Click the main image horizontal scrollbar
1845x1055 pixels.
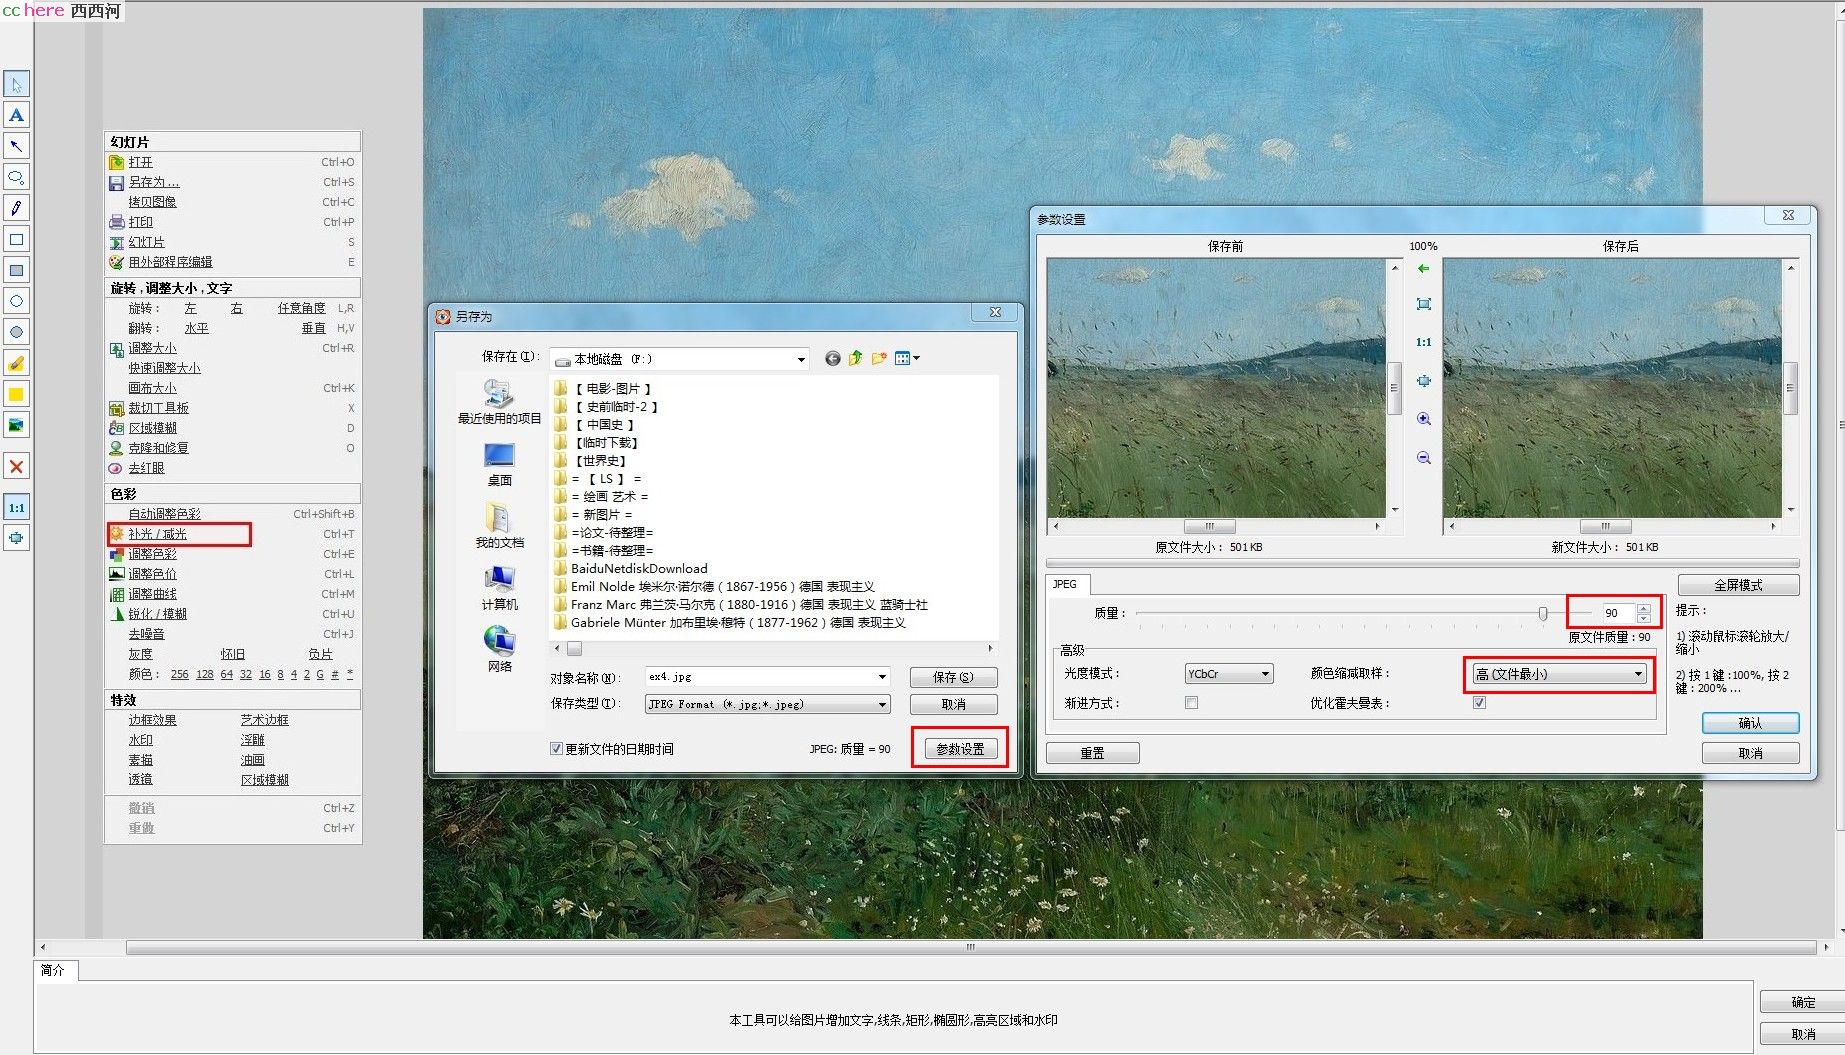pos(970,947)
